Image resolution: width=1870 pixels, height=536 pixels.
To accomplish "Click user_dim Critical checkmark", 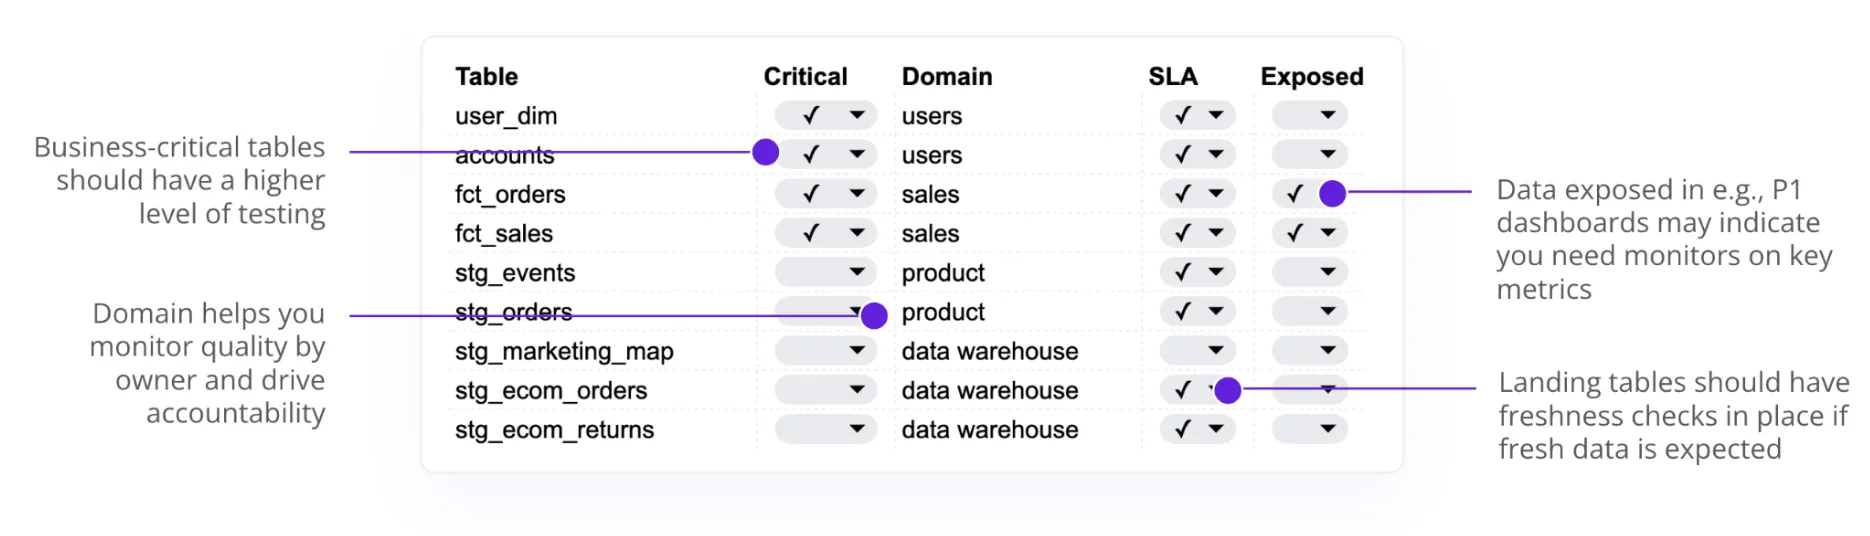I will coord(811,115).
